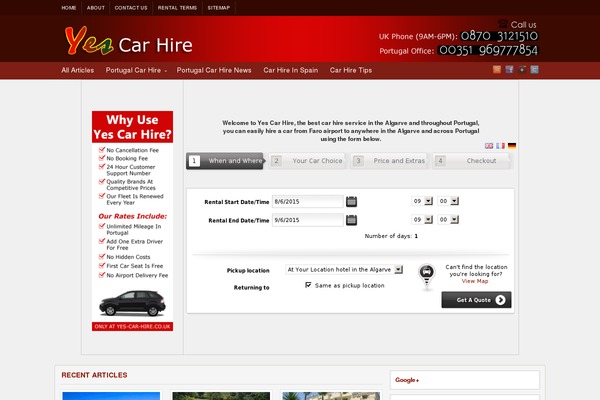Open the CONTACT US menu item
This screenshot has height=400, width=600.
coord(131,8)
